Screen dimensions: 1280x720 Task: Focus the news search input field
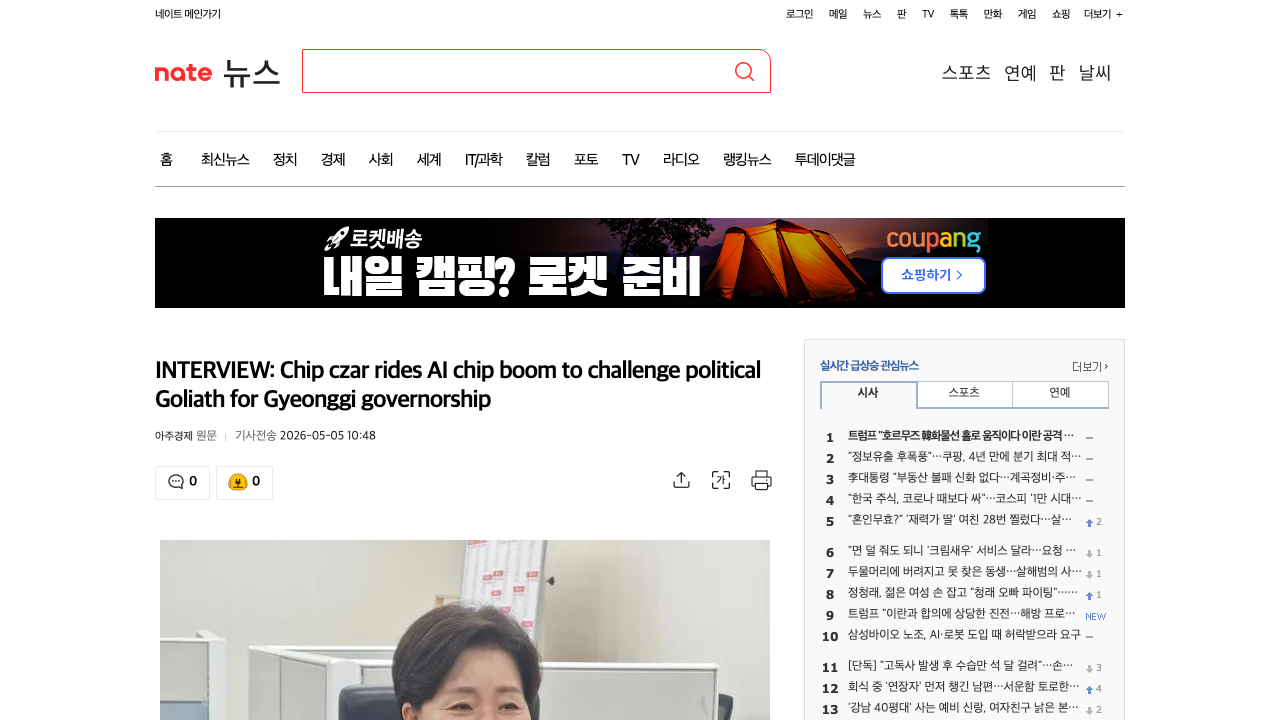[x=516, y=71]
